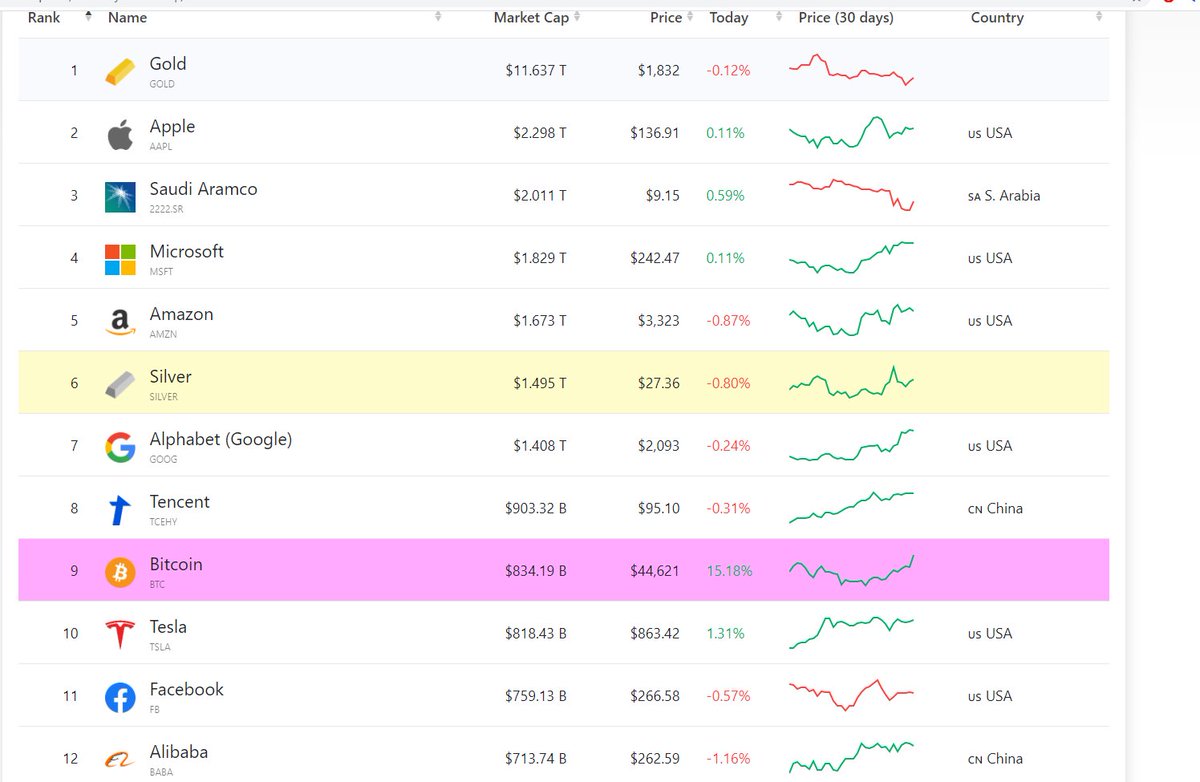
Task: Open the Facebook company link
Action: [x=186, y=690]
